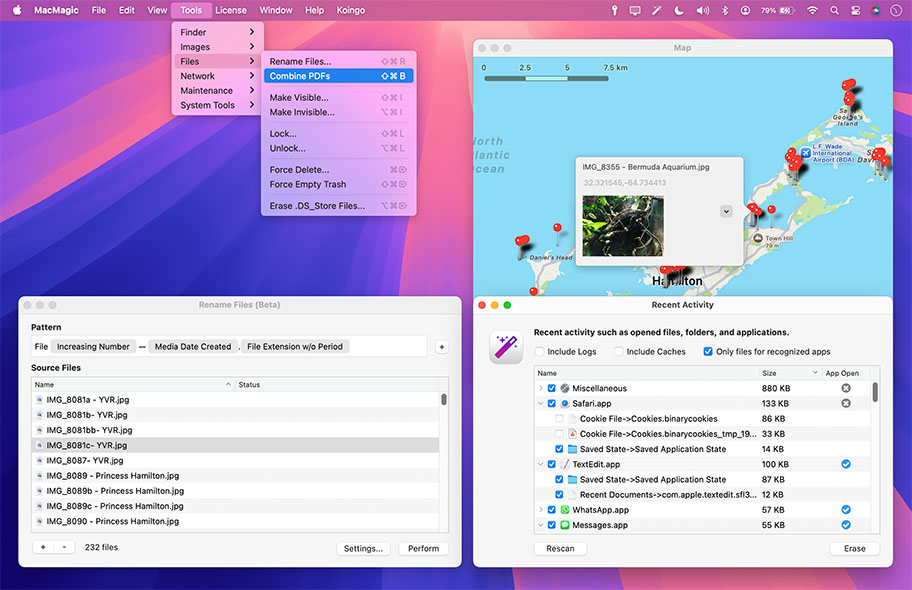Click the TextEdit.app icon in the list
Viewport: 912px width, 590px height.
[566, 464]
